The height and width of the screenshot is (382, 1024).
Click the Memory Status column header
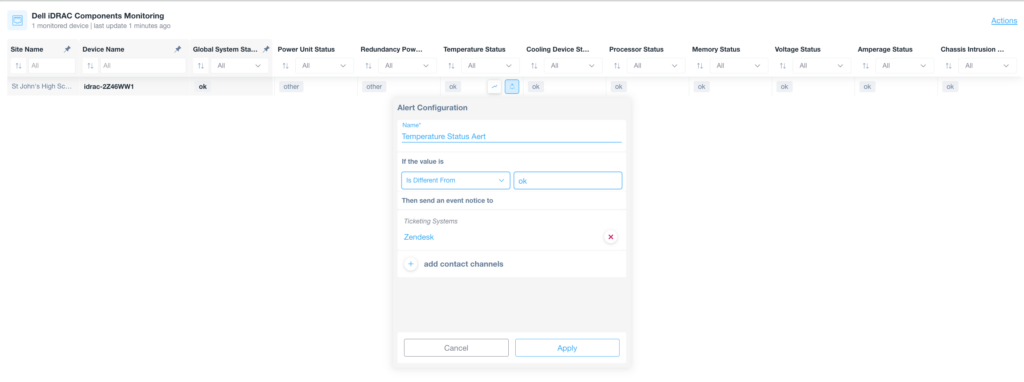pyautogui.click(x=716, y=49)
